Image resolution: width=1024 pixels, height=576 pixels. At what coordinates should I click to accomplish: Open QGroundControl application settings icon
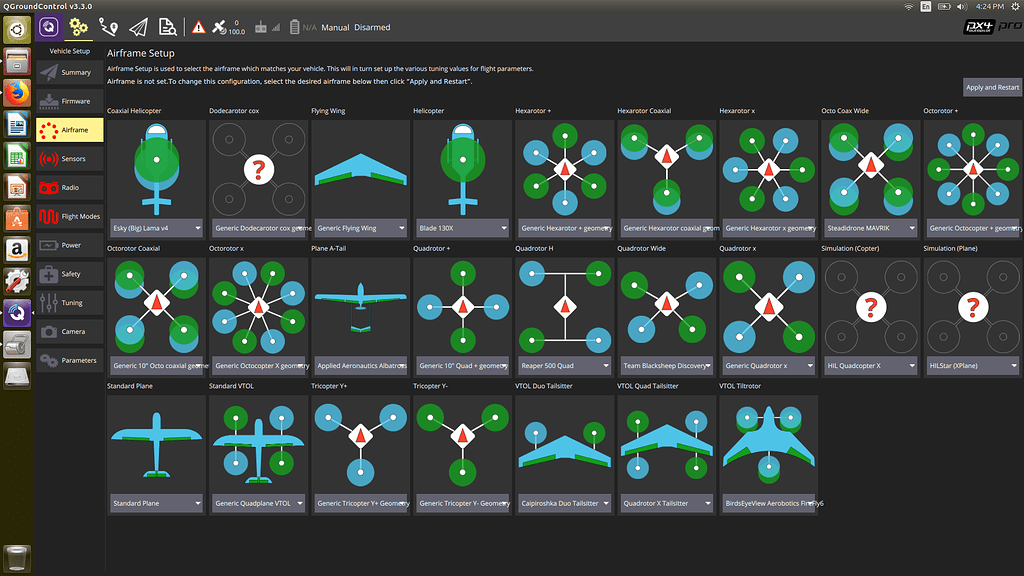(x=49, y=27)
